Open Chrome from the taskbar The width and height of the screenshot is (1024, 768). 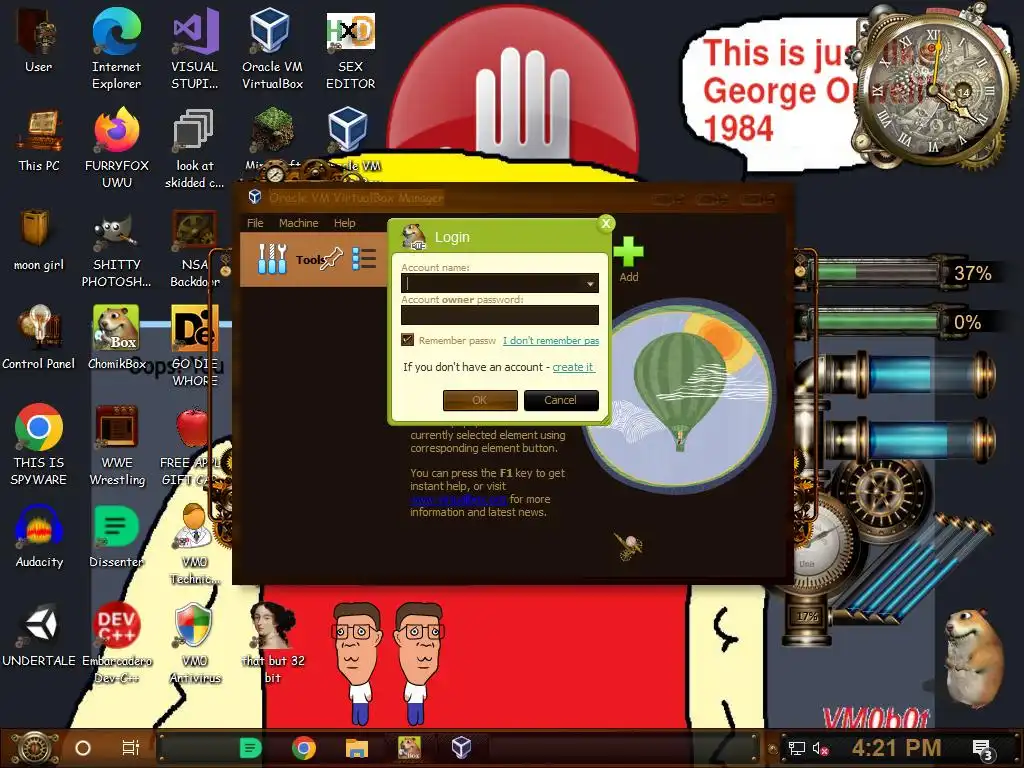[x=304, y=748]
